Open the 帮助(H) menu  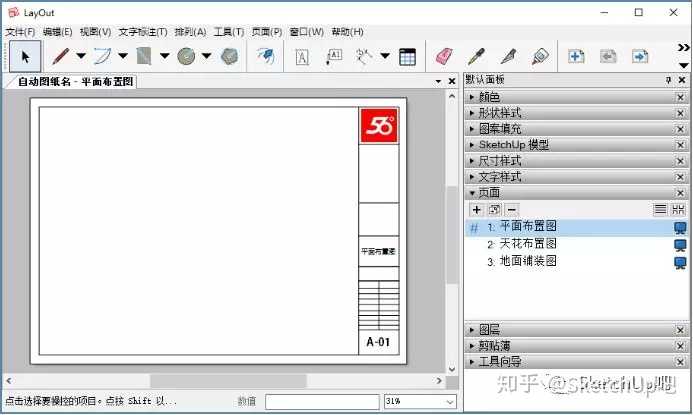(347, 32)
